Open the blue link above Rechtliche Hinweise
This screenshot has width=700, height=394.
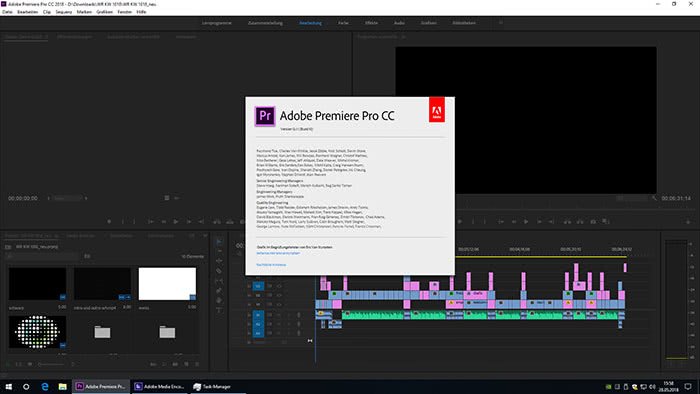tap(278, 253)
